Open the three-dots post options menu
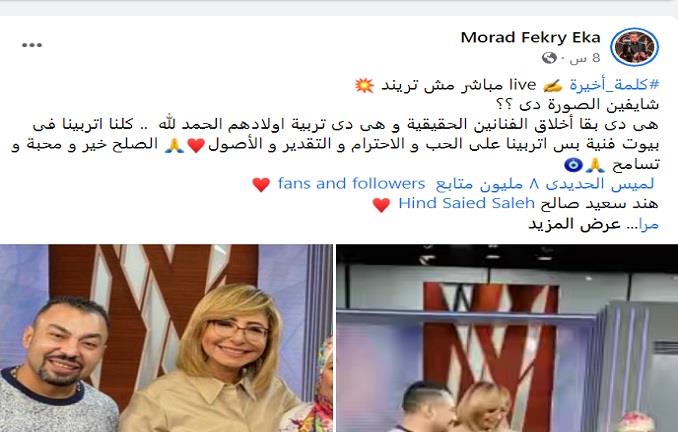This screenshot has height=432, width=678. coord(32,45)
